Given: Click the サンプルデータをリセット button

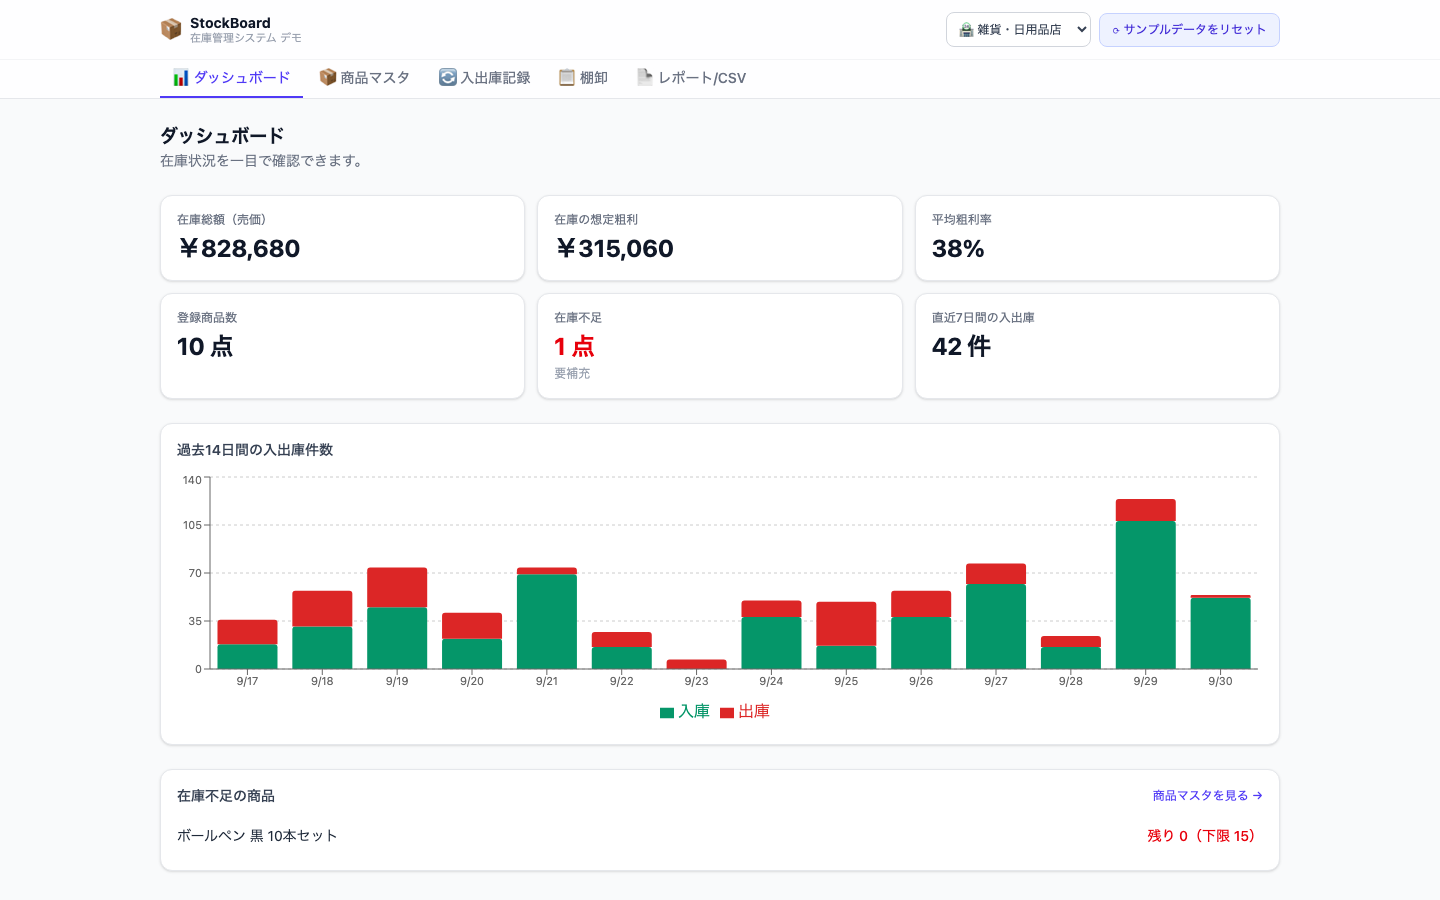Looking at the screenshot, I should coord(1189,30).
